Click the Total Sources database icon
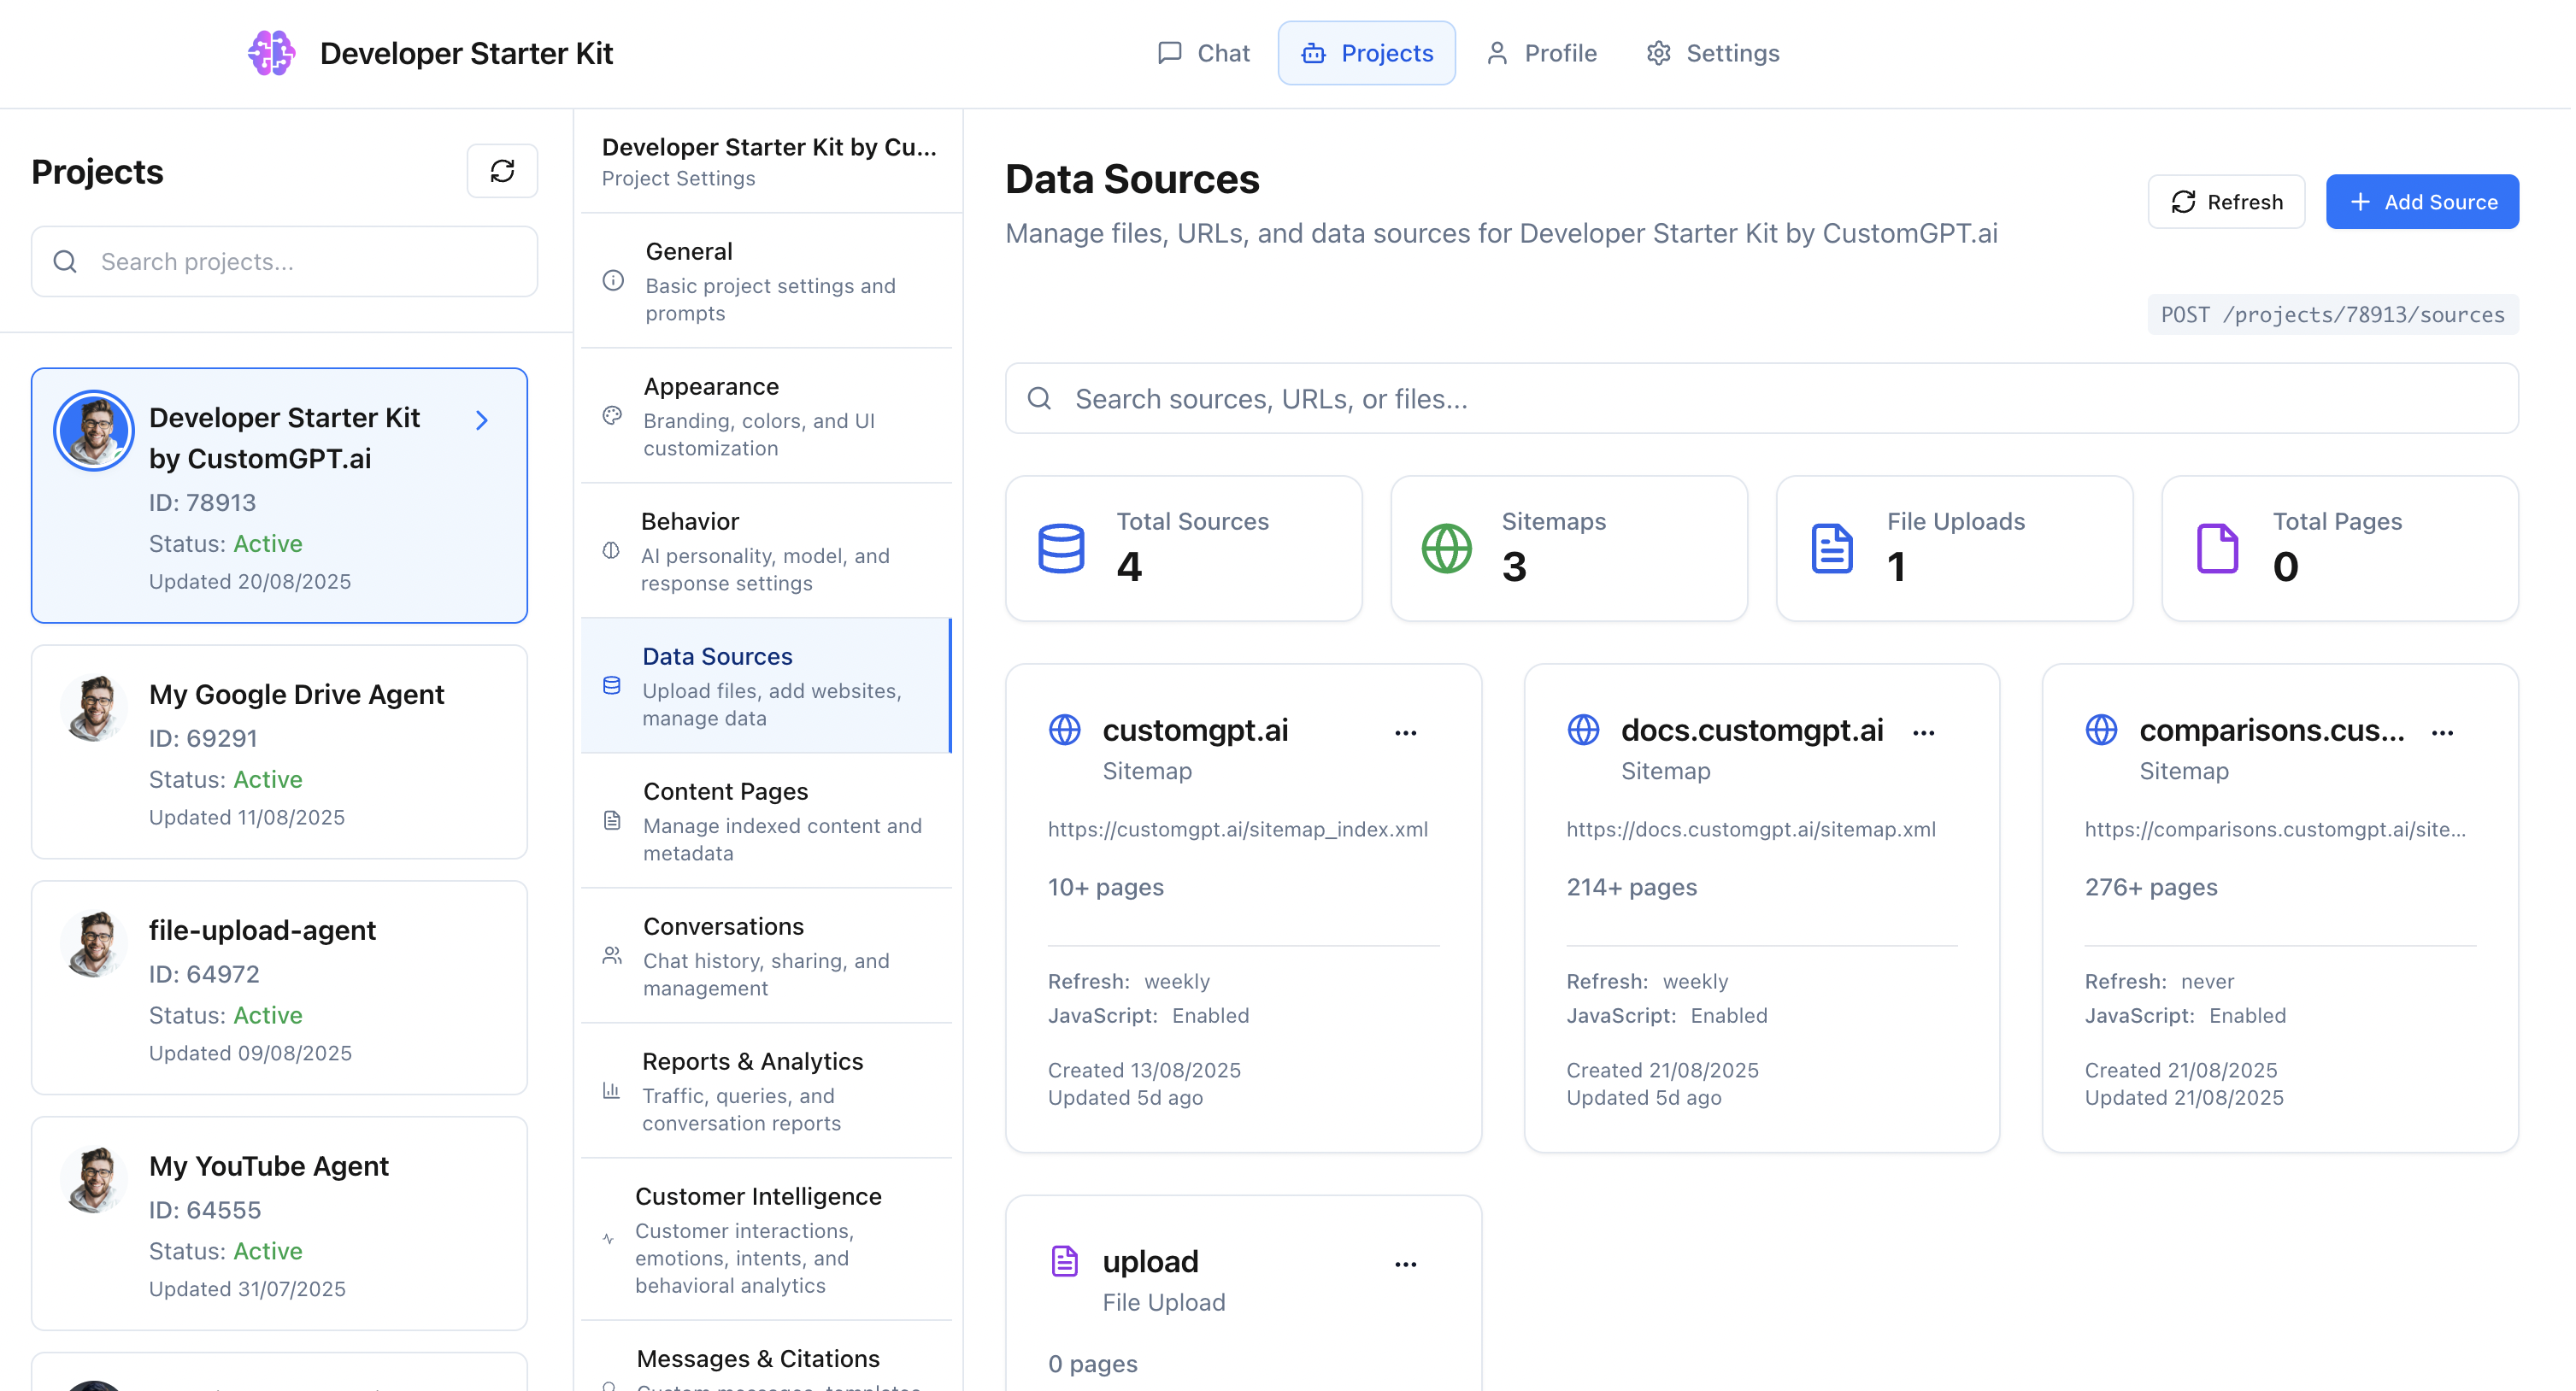 pos(1061,548)
